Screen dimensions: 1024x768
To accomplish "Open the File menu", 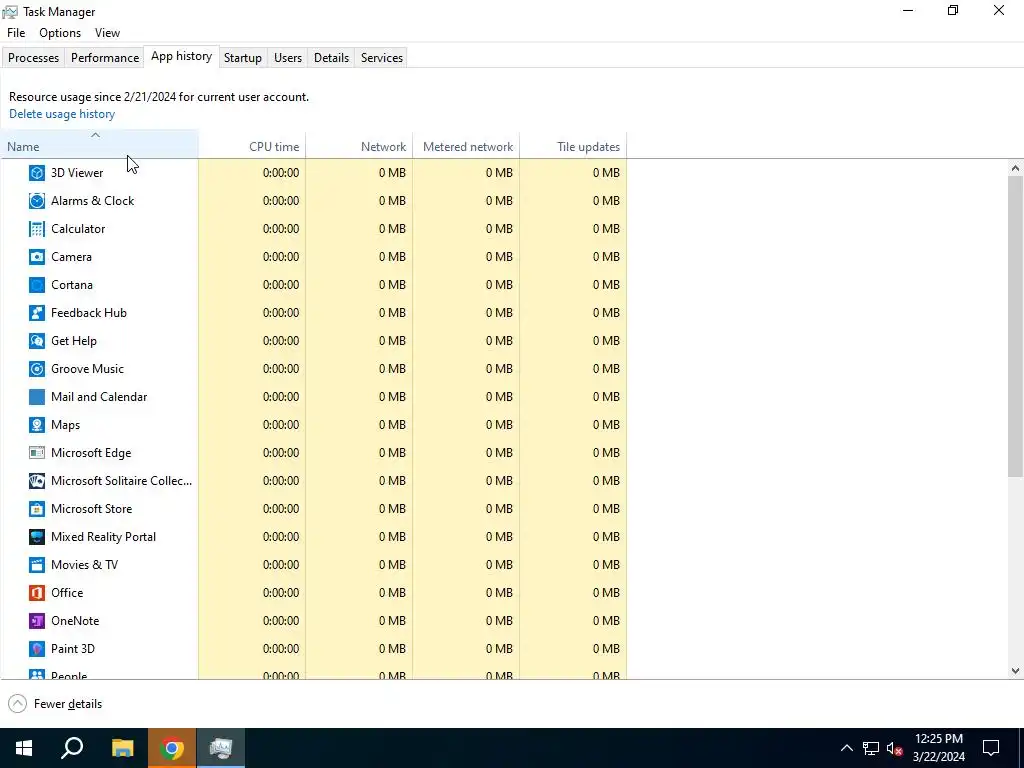I will [16, 33].
